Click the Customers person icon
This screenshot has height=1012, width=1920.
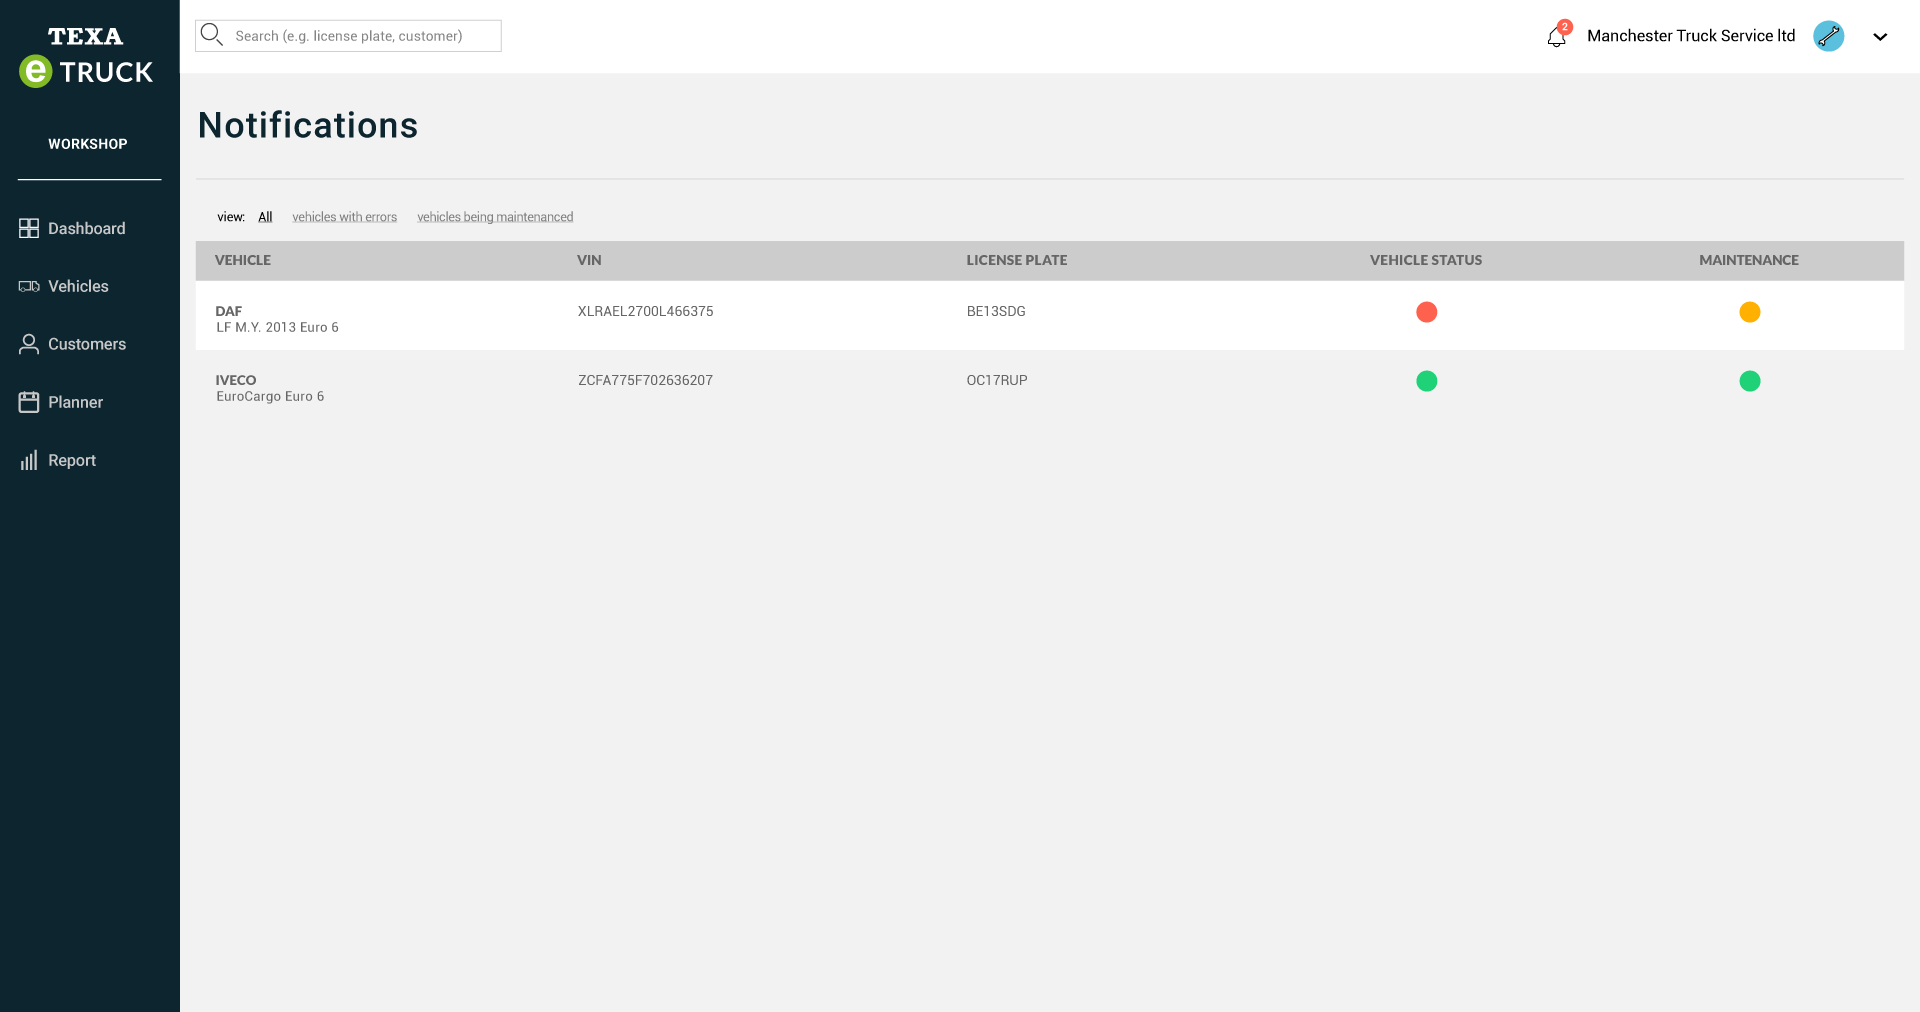pos(29,344)
